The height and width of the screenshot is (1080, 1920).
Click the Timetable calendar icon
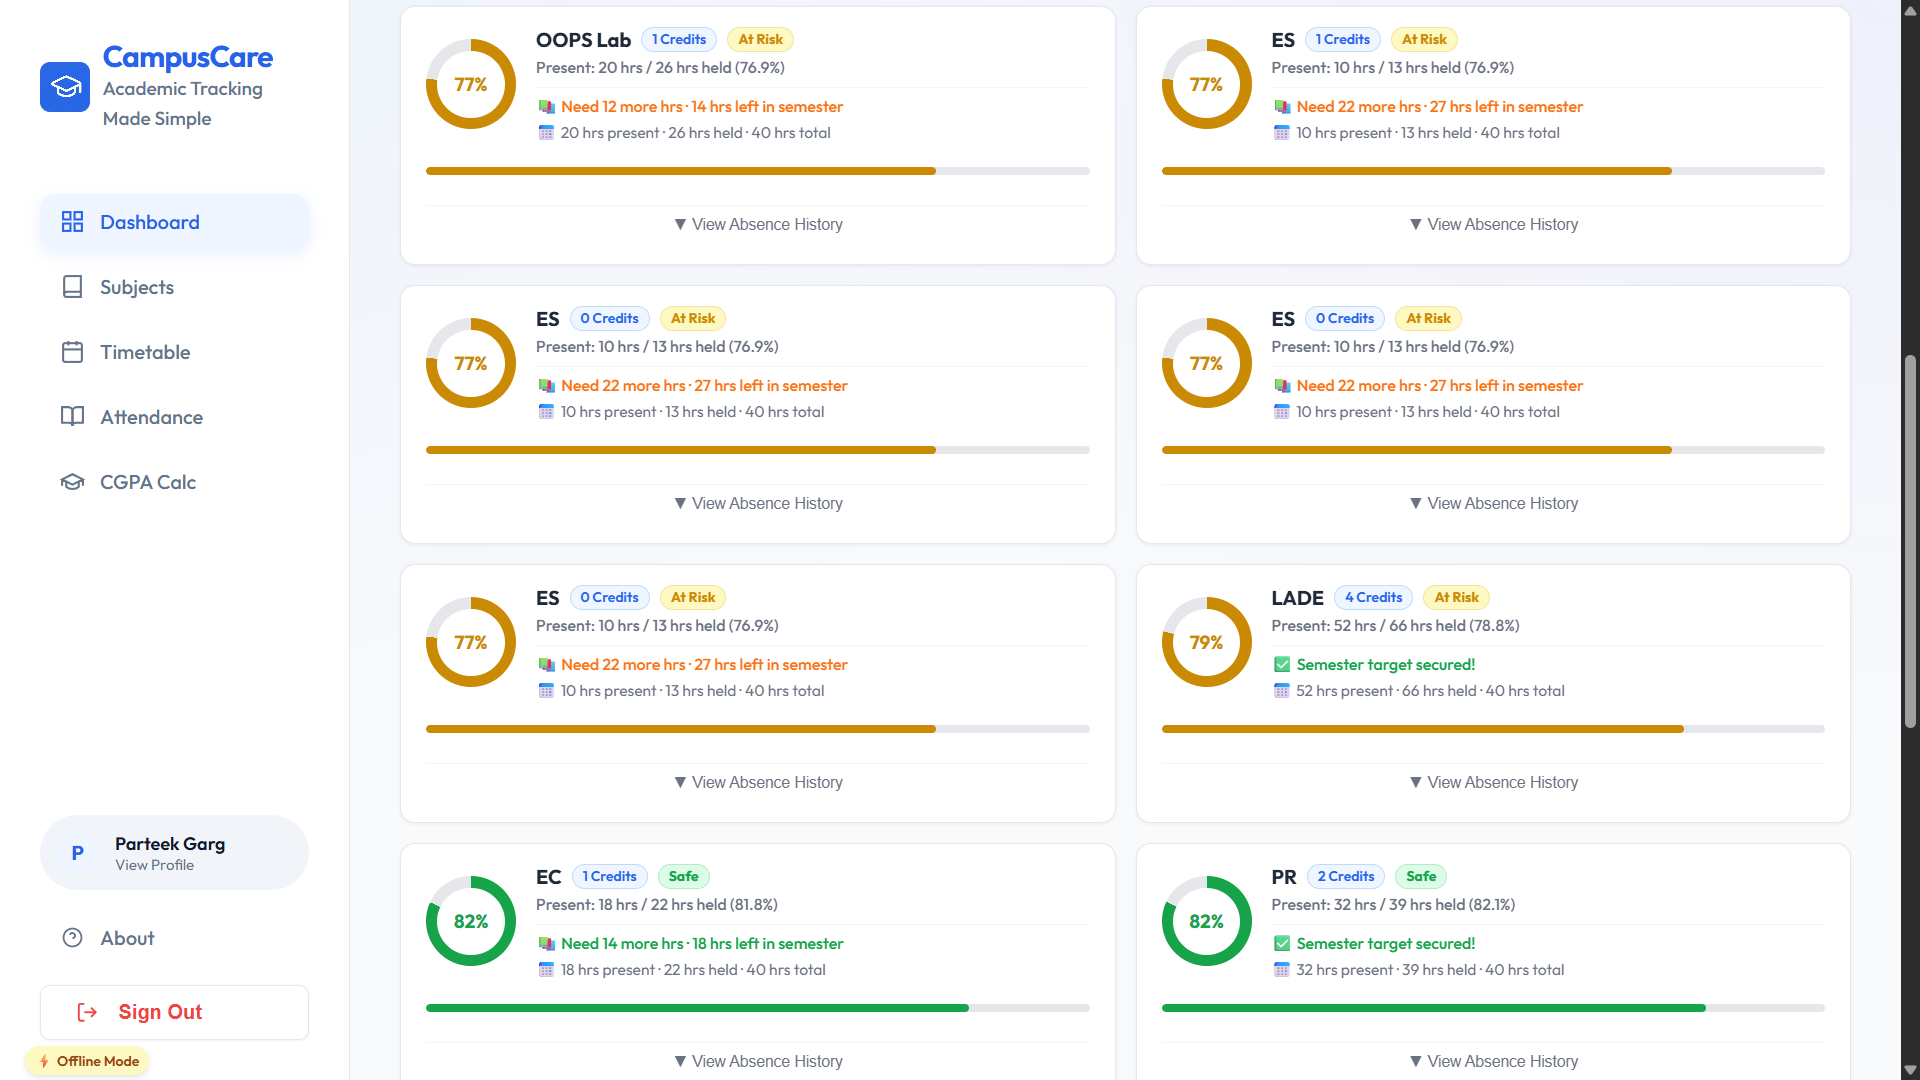pos(72,352)
